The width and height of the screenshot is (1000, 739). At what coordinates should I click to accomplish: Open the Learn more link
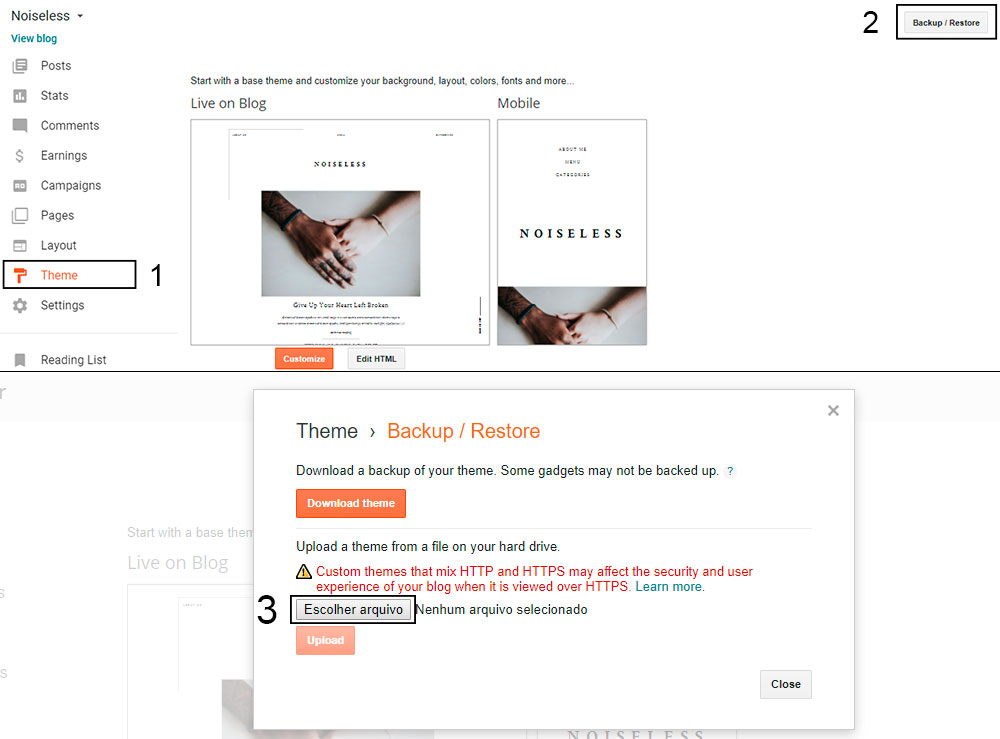coord(669,587)
